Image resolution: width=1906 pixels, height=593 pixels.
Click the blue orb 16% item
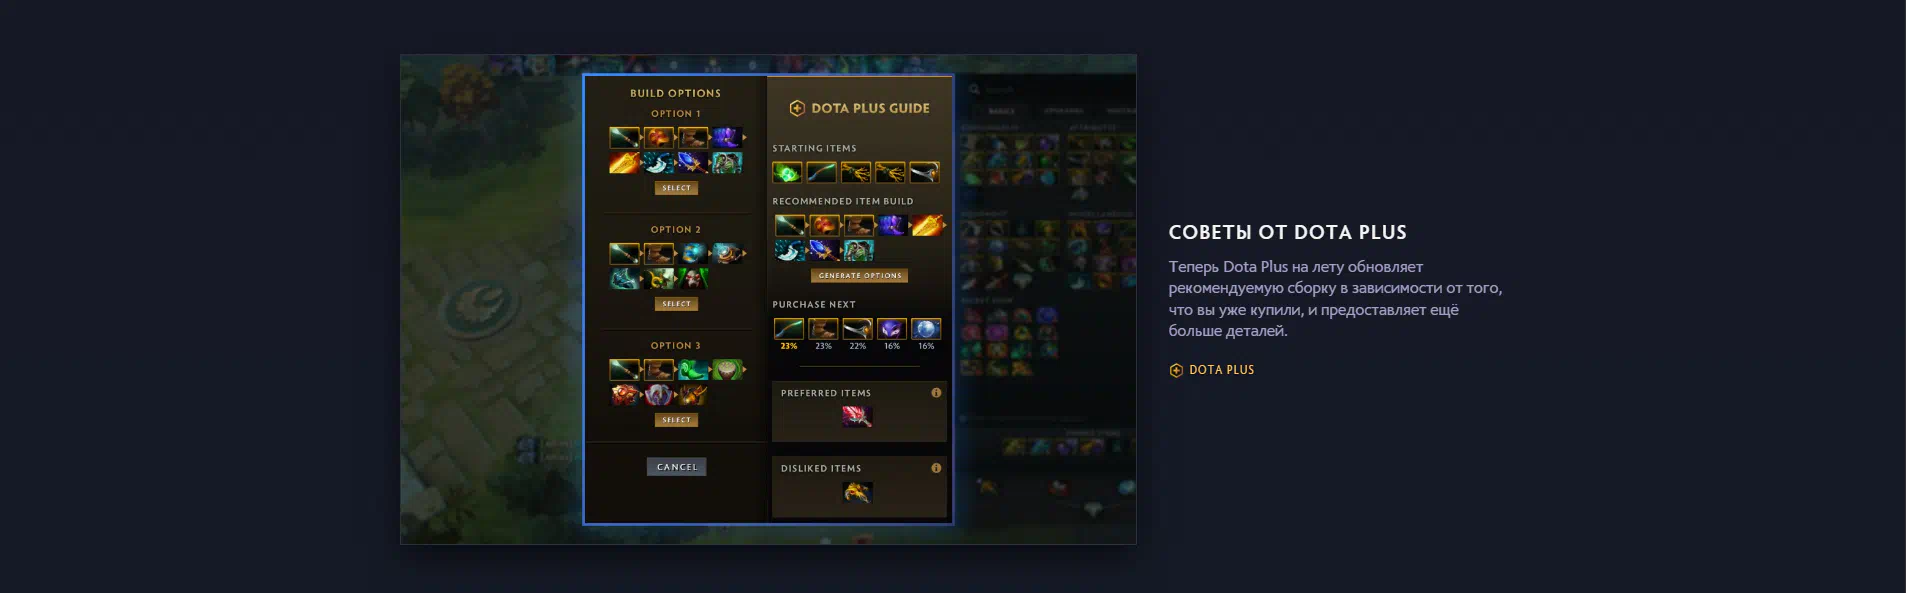pos(926,329)
